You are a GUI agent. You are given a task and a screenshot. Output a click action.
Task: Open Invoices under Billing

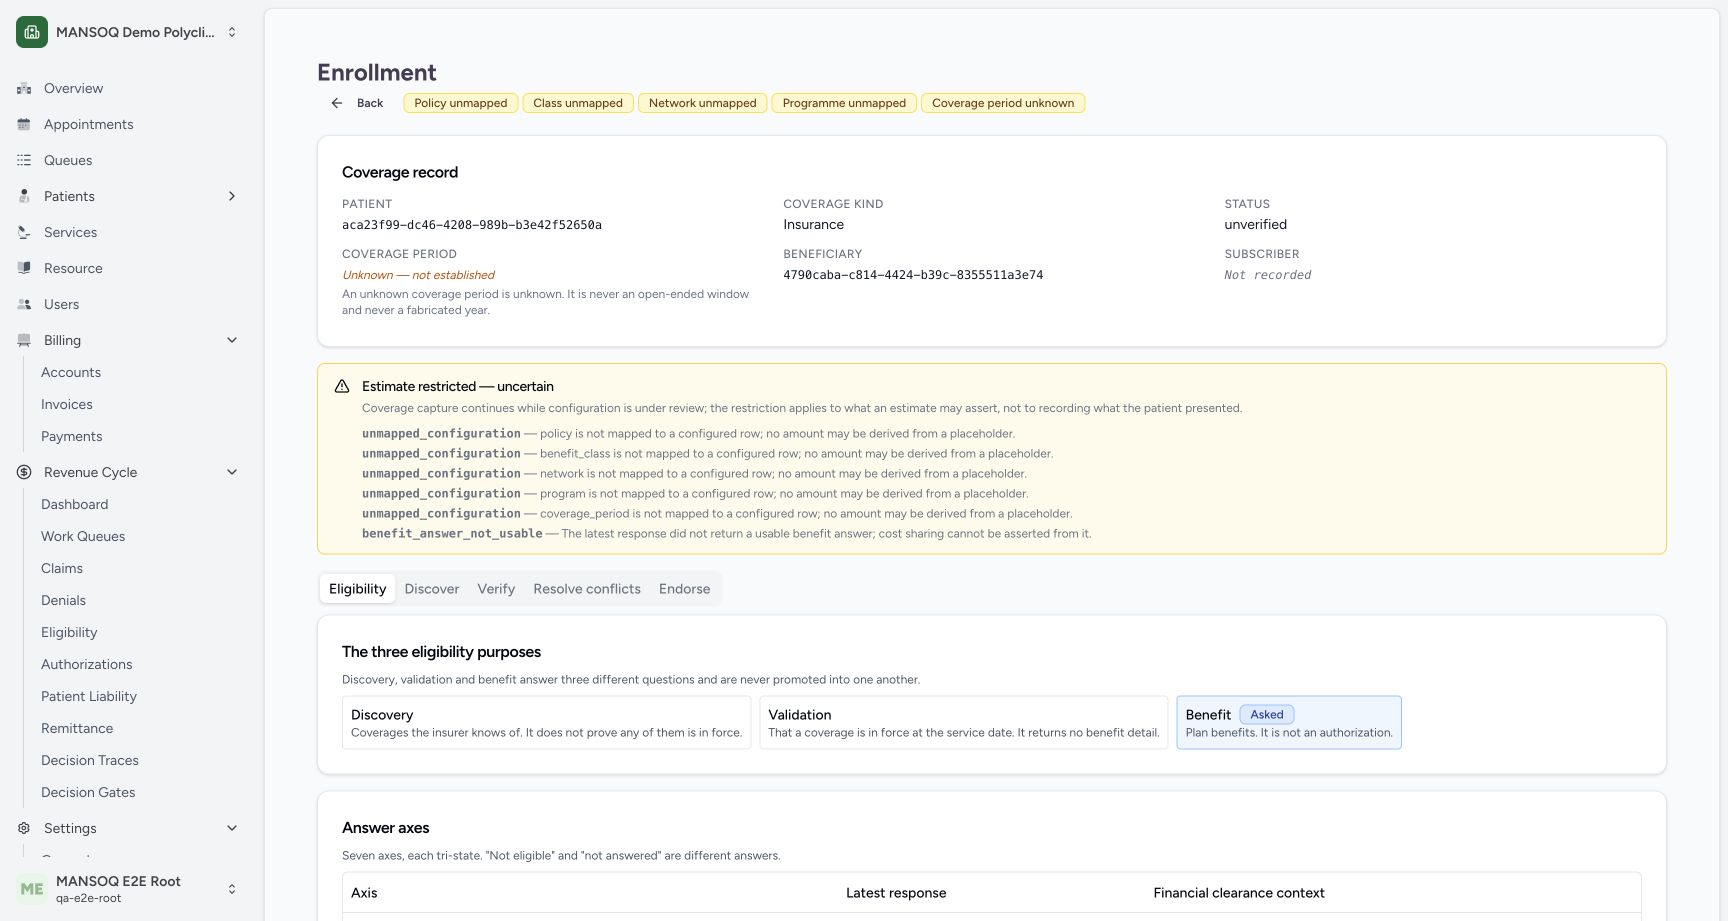pyautogui.click(x=67, y=404)
